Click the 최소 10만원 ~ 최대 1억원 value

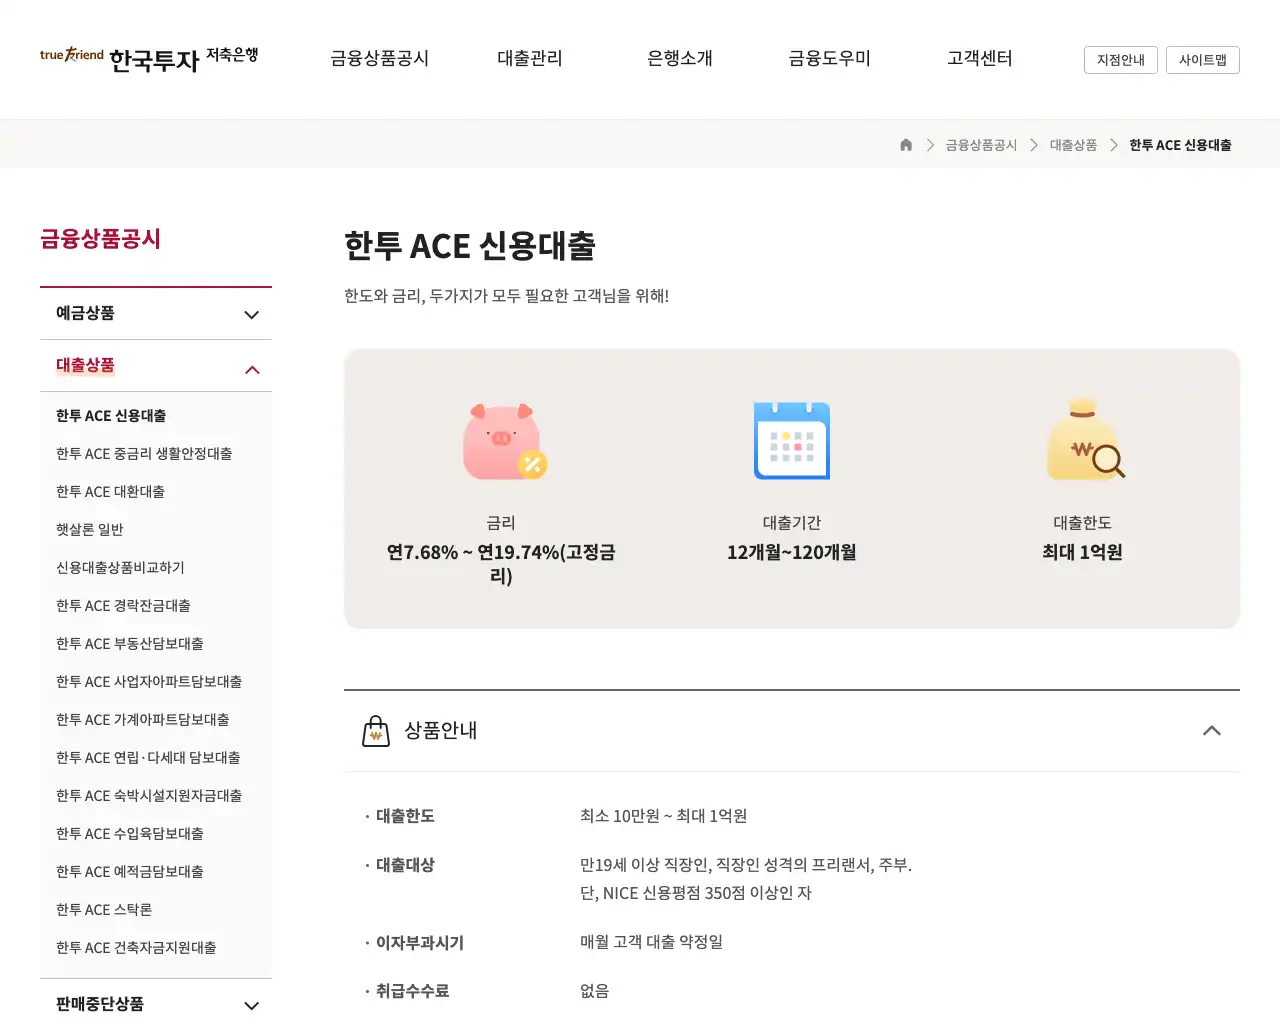tap(663, 816)
